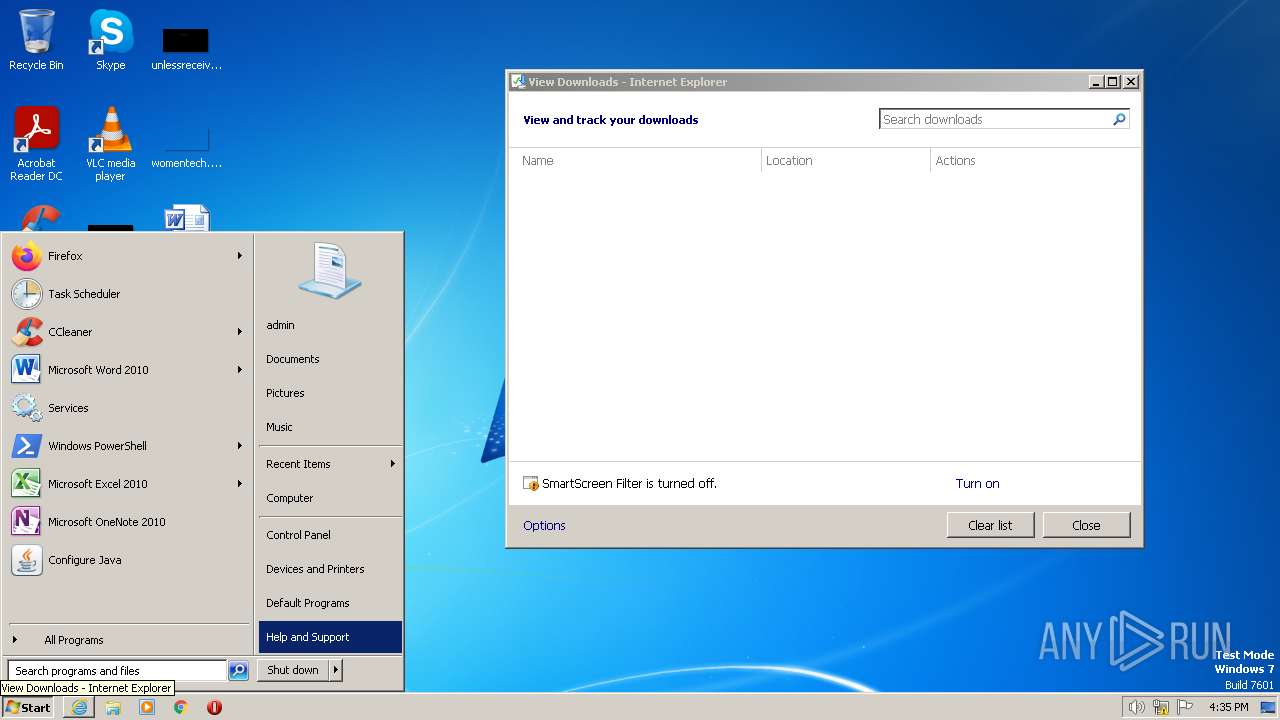
Task: Select the unlessreceiv... desktop file
Action: click(186, 48)
